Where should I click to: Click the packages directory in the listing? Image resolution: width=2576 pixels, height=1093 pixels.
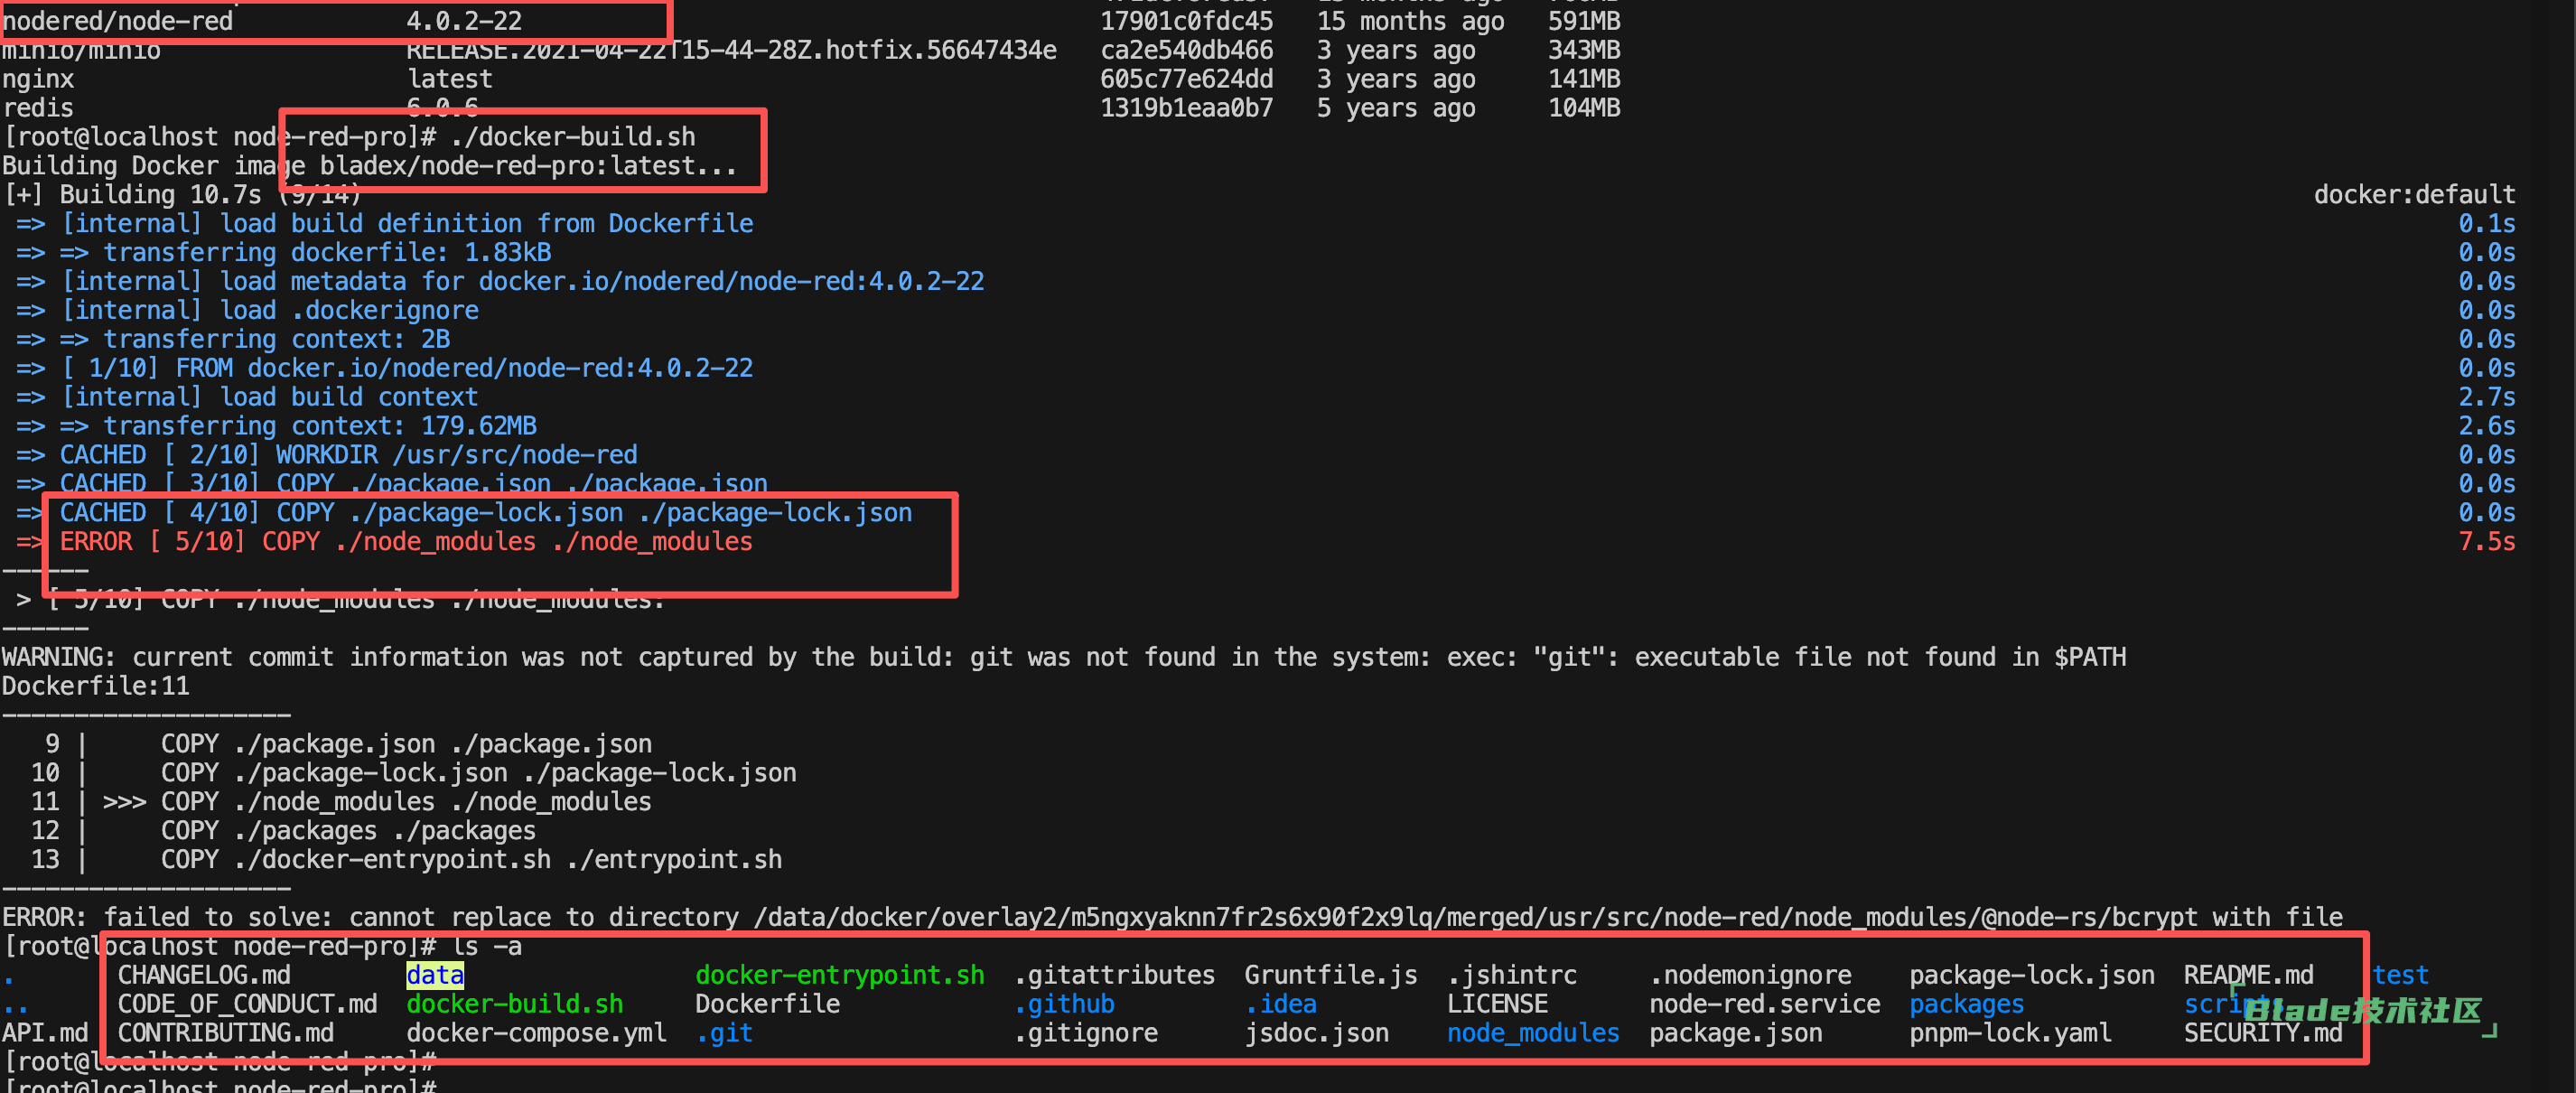[x=1965, y=1004]
